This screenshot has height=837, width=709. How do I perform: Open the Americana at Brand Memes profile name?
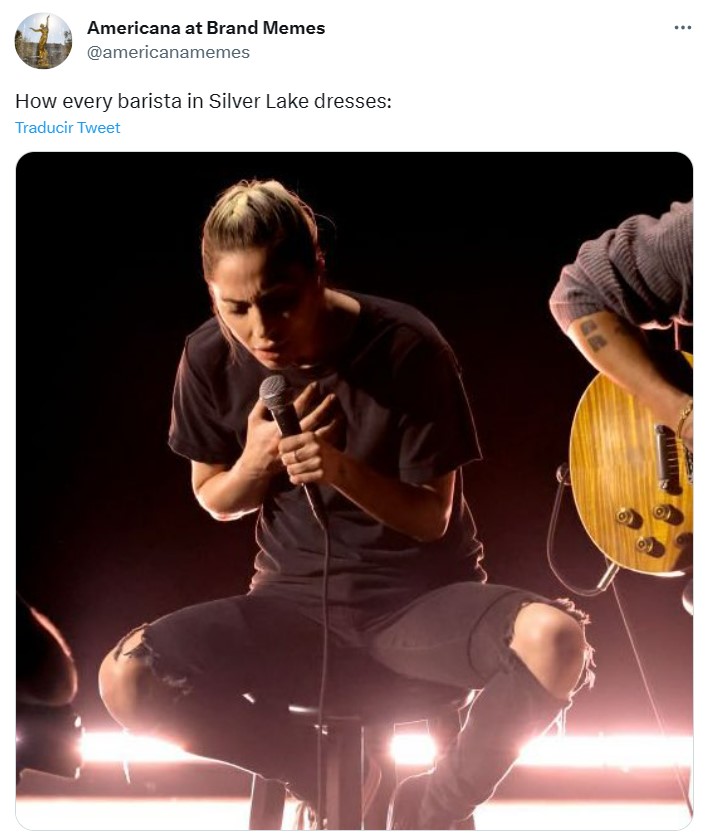pos(206,28)
